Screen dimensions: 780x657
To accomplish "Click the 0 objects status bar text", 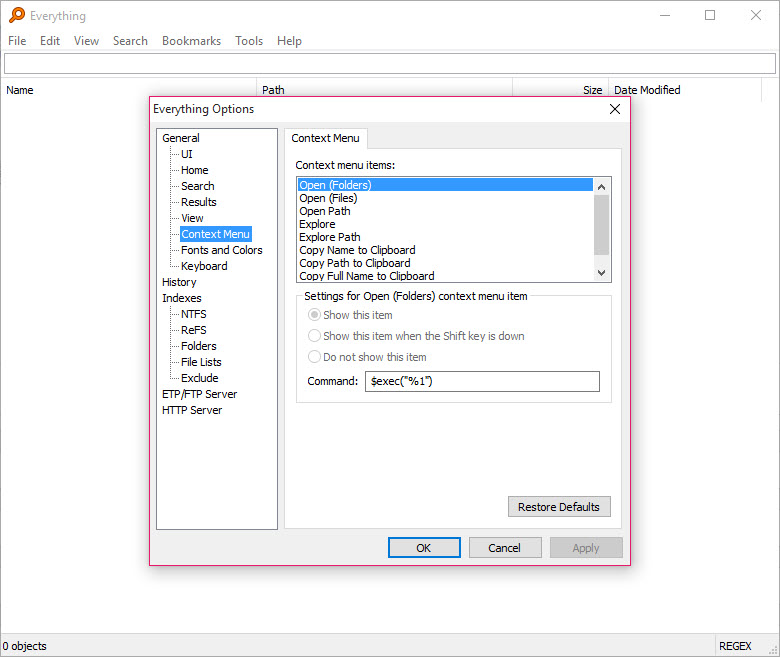I will [25, 646].
